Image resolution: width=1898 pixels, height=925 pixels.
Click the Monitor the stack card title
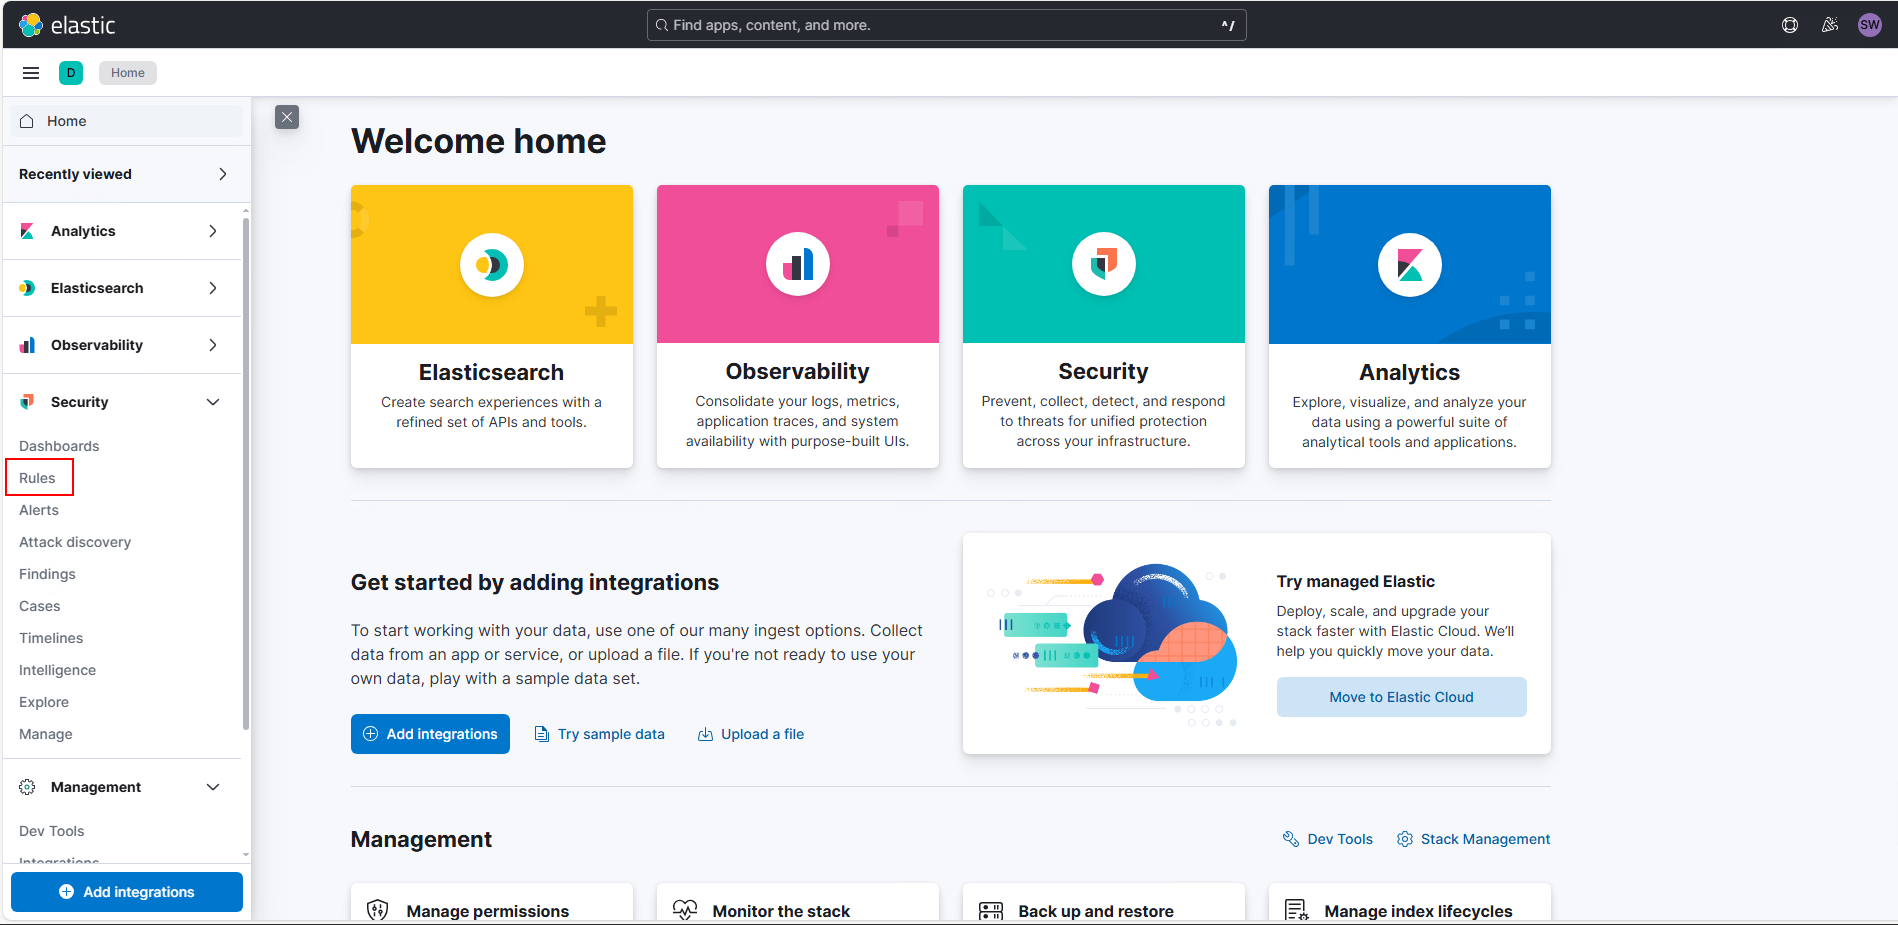coord(781,911)
